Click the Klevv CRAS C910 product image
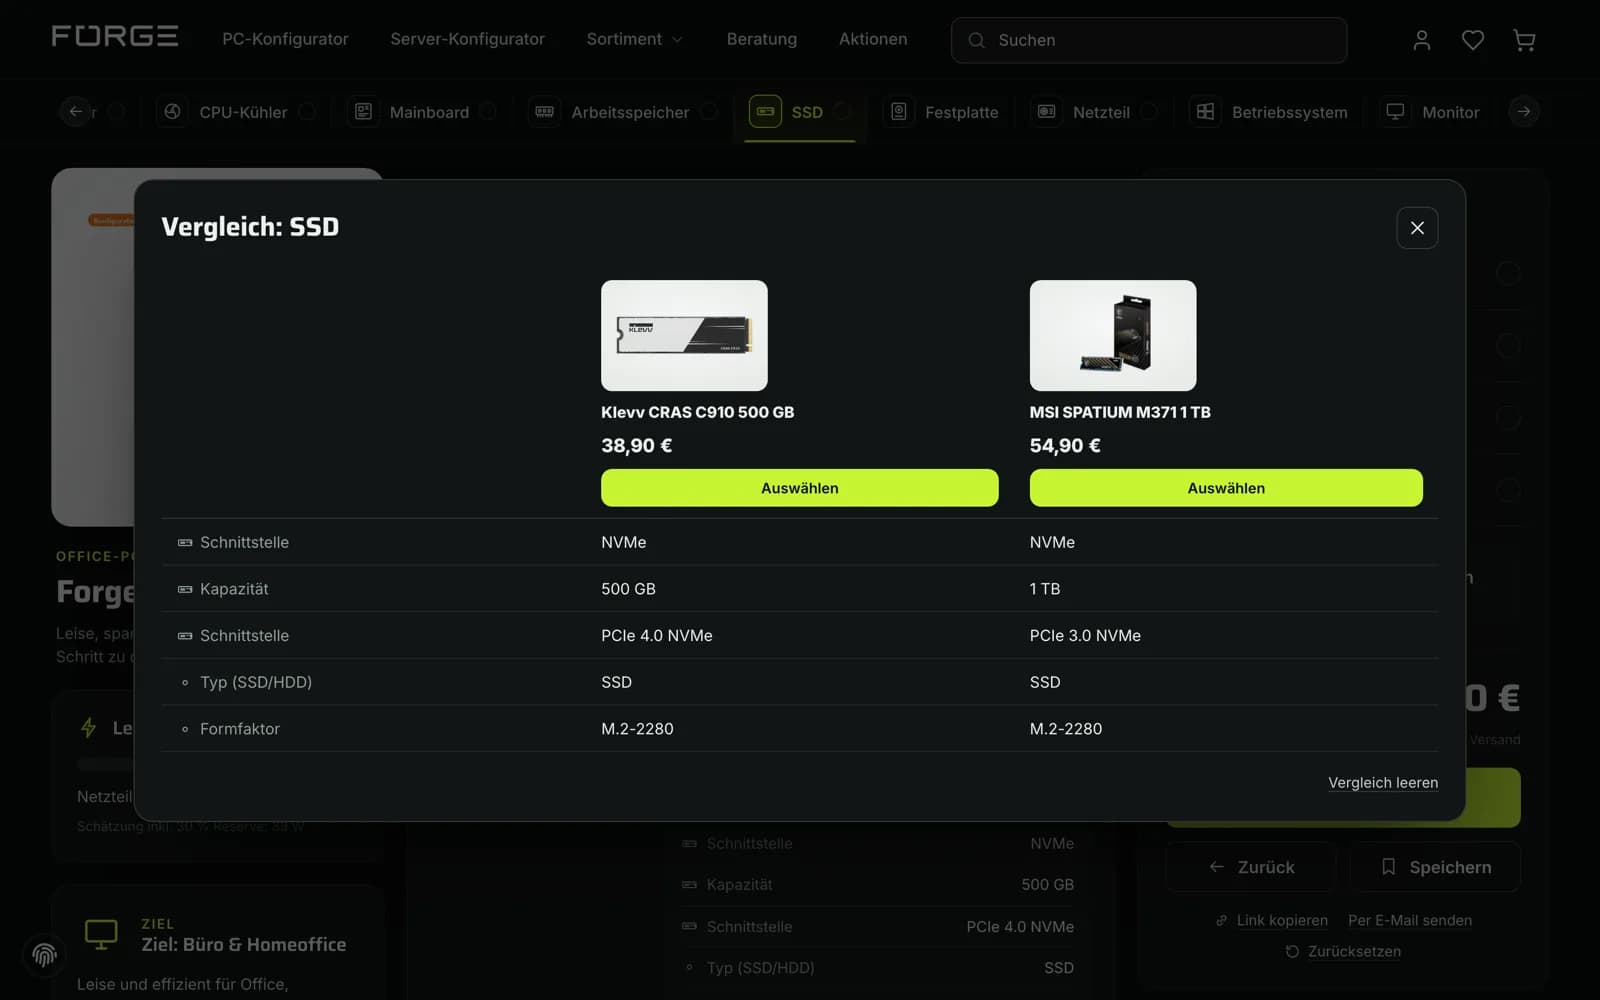Image resolution: width=1600 pixels, height=1000 pixels. [684, 335]
